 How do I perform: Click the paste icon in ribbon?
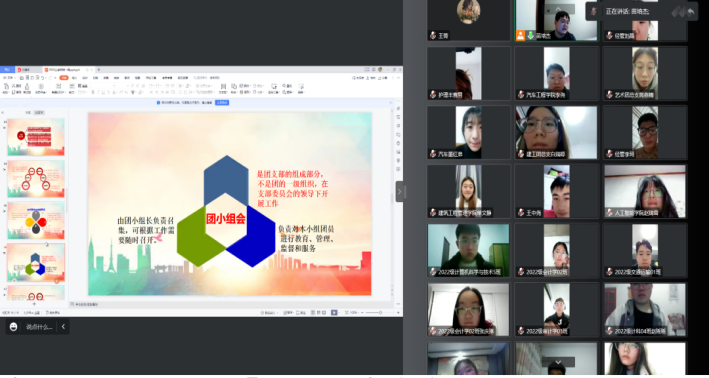point(6,86)
